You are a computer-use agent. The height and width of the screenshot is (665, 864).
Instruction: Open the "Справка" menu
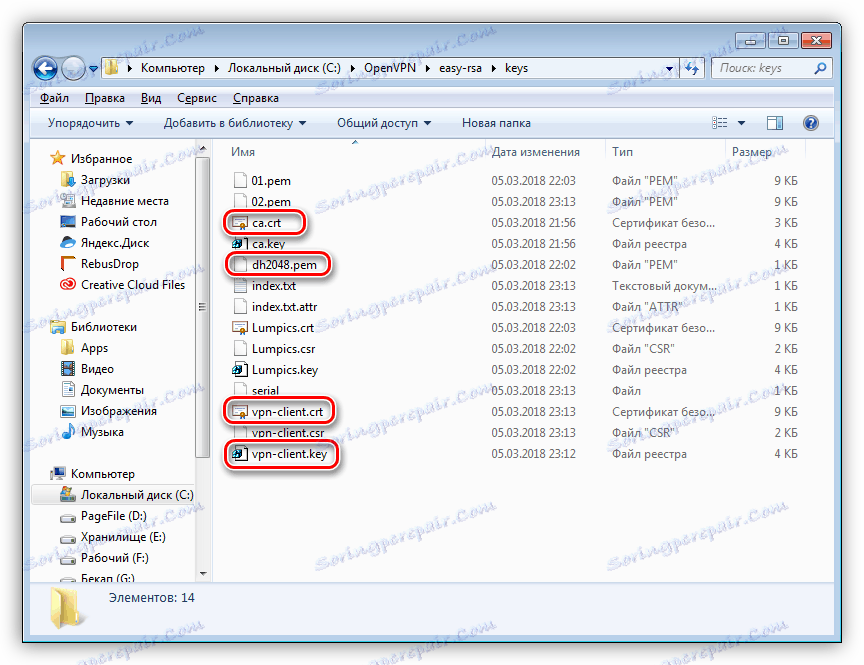(x=256, y=98)
